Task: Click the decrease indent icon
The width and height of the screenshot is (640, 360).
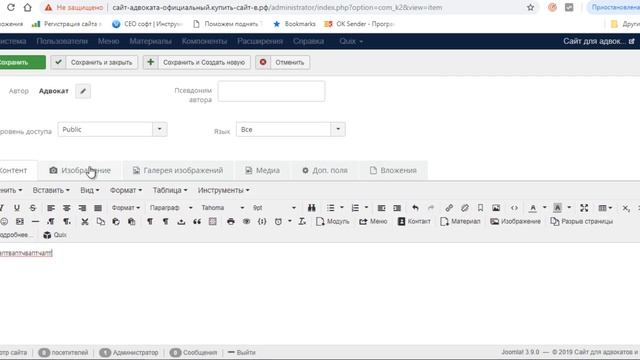Action: coord(381,208)
